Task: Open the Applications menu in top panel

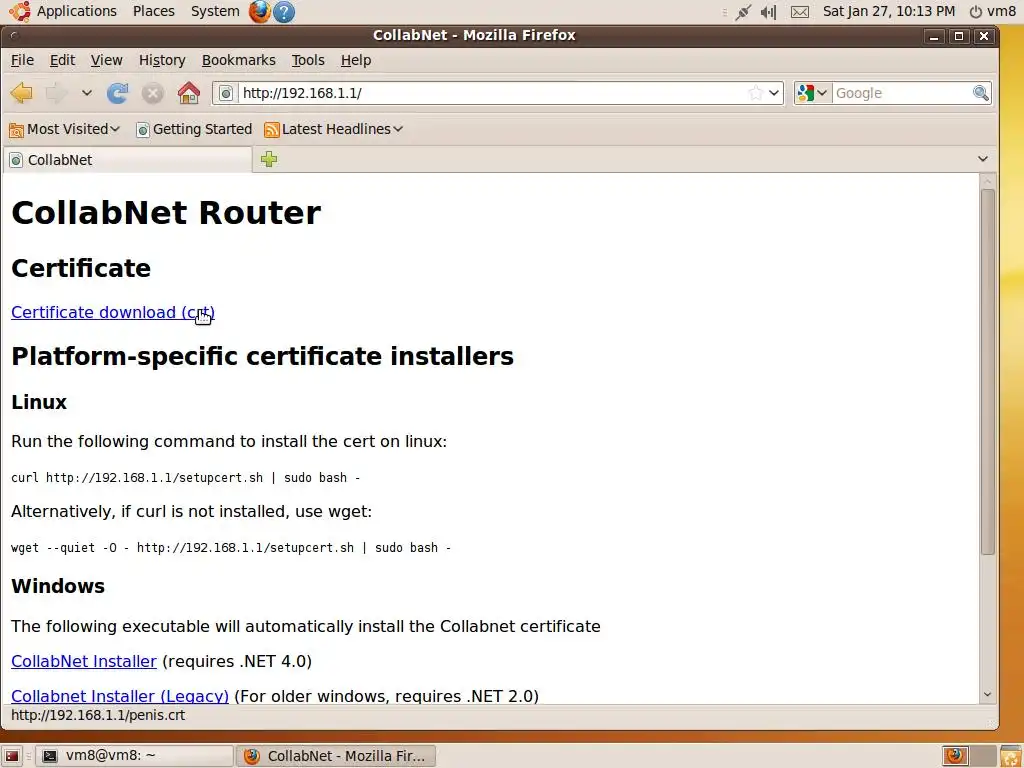Action: [63, 11]
